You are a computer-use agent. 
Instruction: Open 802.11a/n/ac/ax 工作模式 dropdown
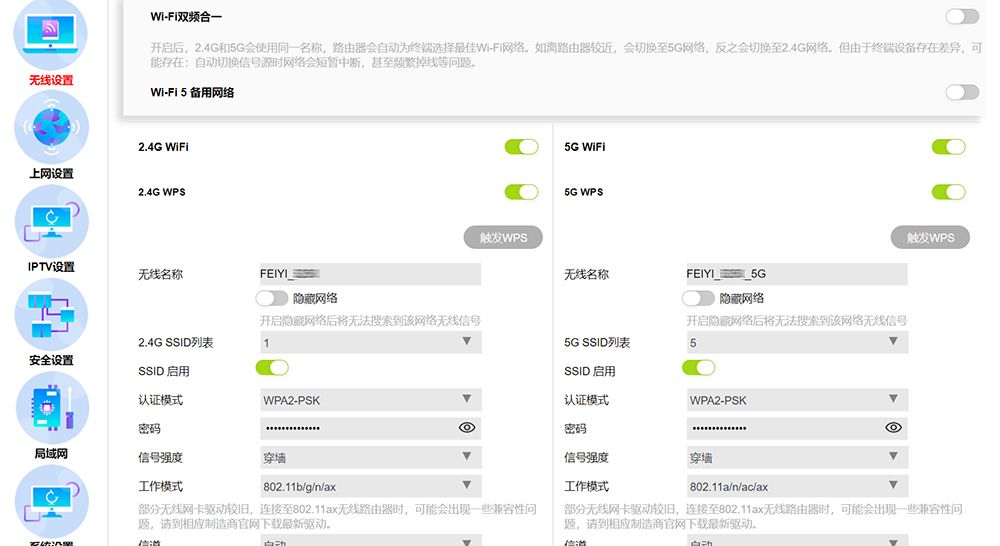click(x=797, y=486)
